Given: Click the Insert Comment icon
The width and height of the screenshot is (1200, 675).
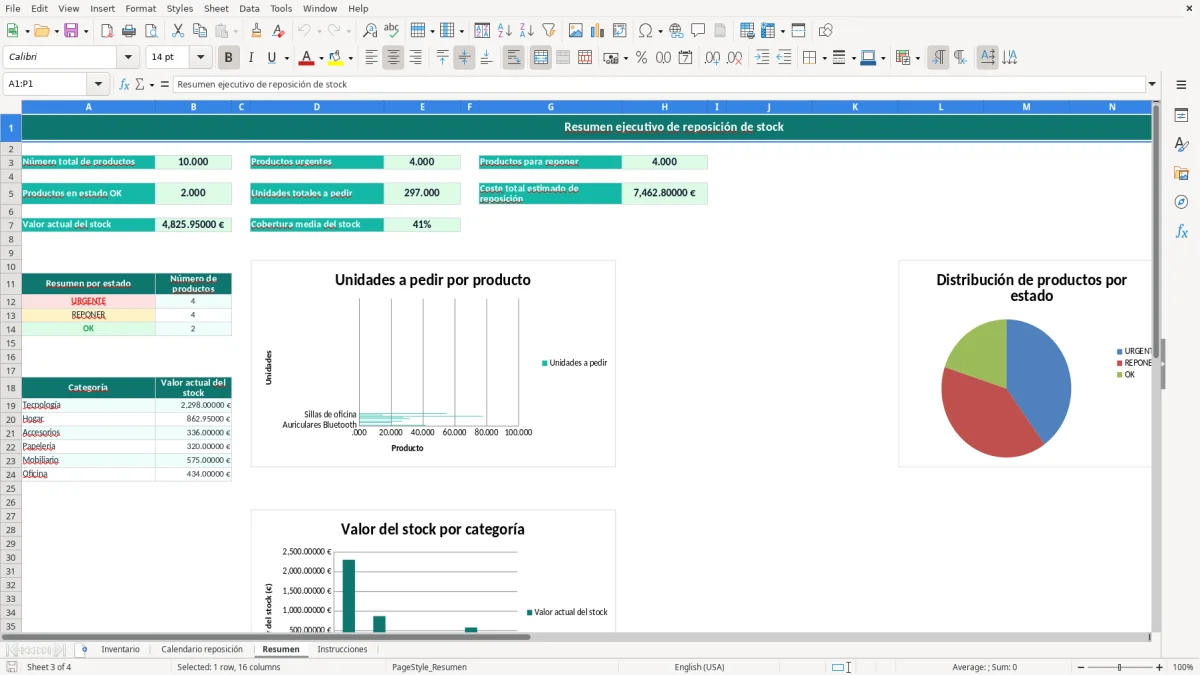Looking at the screenshot, I should point(698,31).
